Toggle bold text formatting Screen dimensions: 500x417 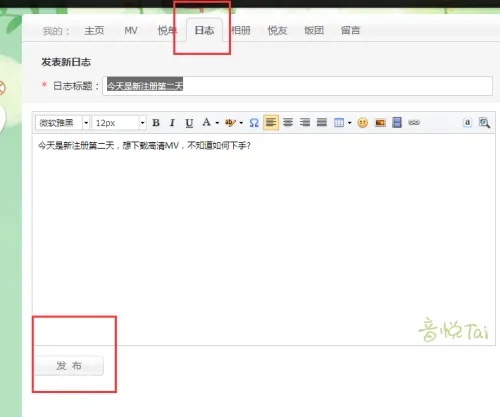156,123
